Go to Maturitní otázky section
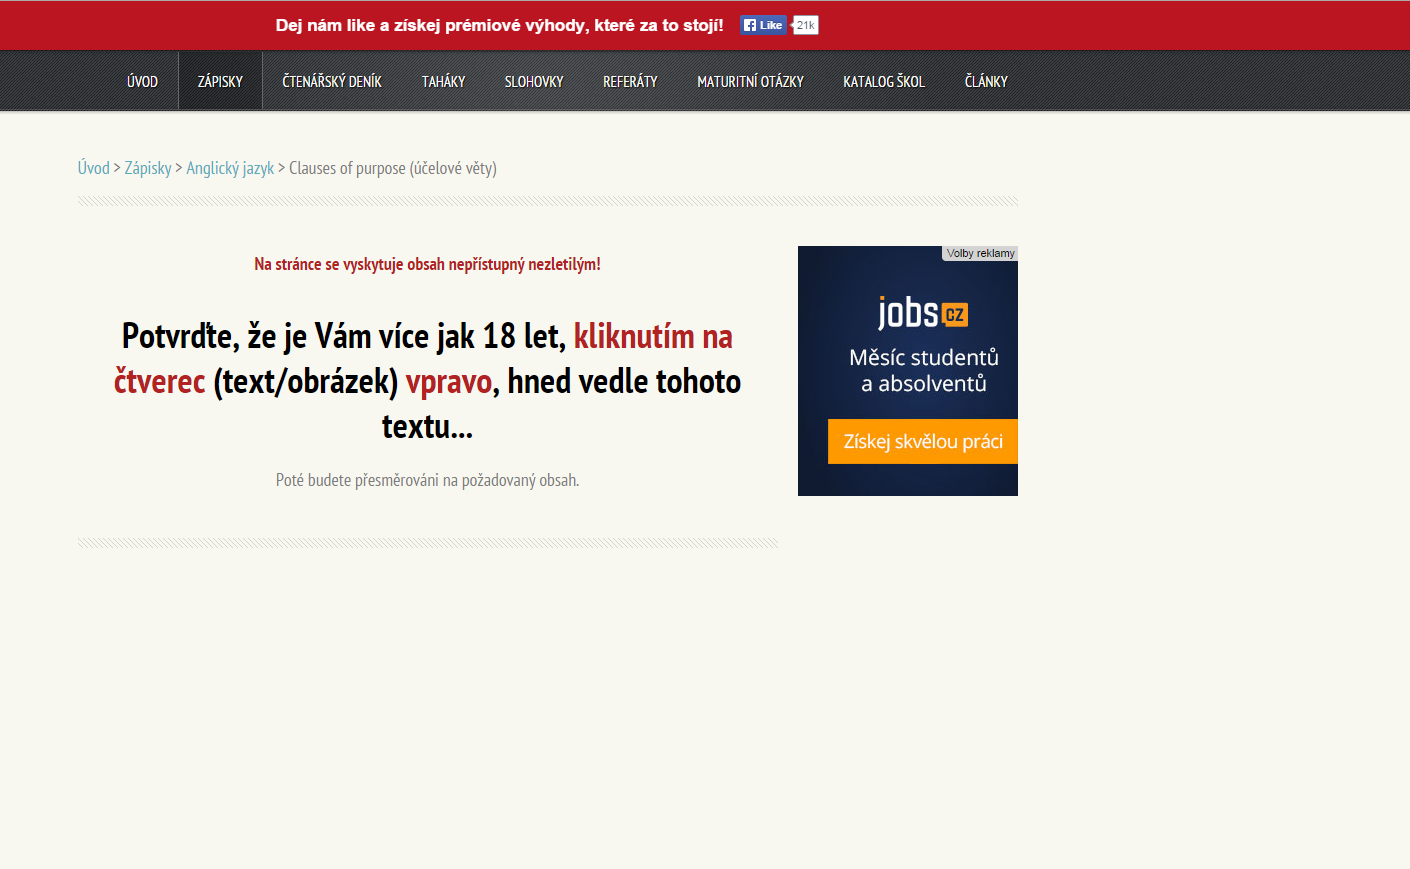Screen dimensions: 1410x869 pyautogui.click(x=750, y=81)
